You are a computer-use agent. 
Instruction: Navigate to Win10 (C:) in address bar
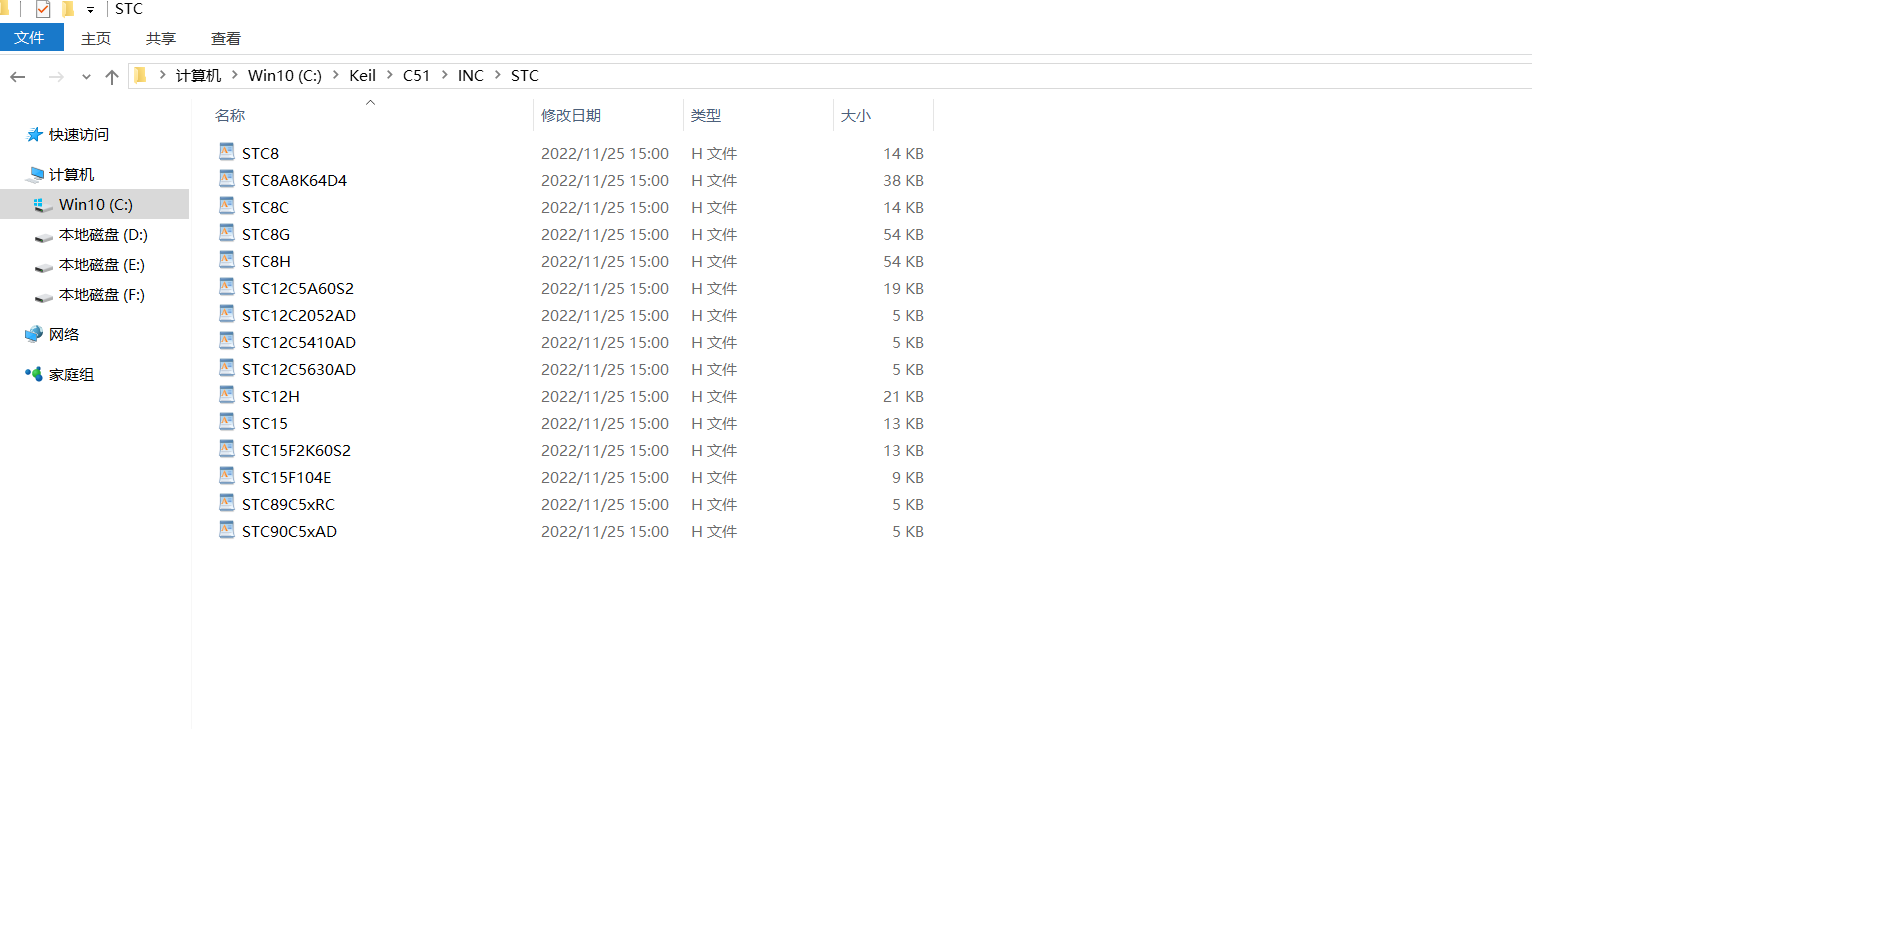285,75
